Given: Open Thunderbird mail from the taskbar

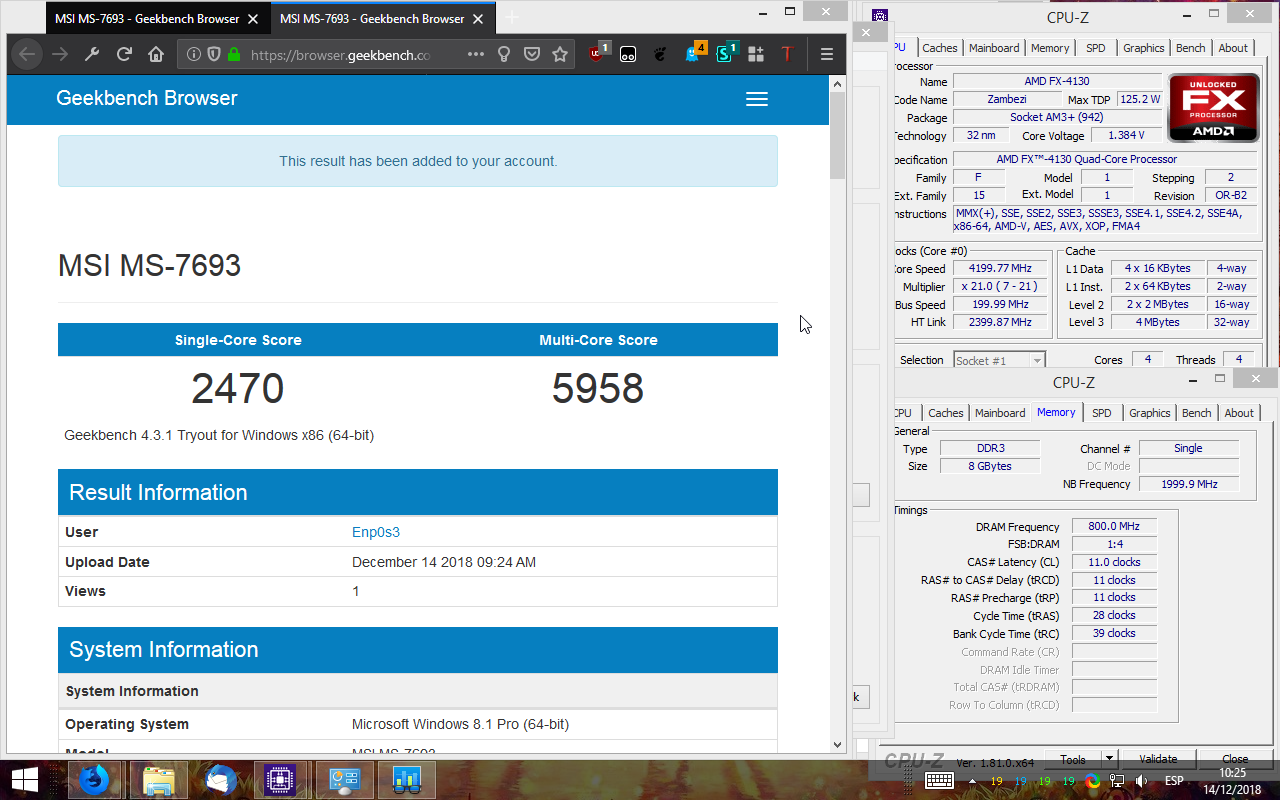Looking at the screenshot, I should click(x=220, y=779).
